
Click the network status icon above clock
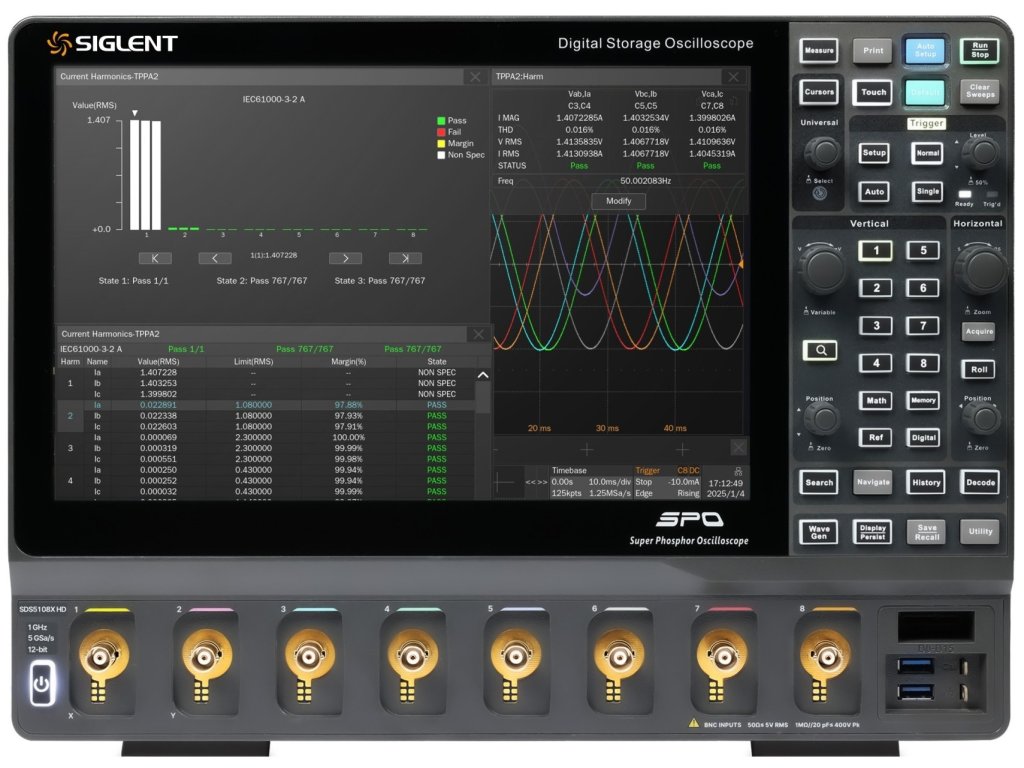pyautogui.click(x=738, y=469)
